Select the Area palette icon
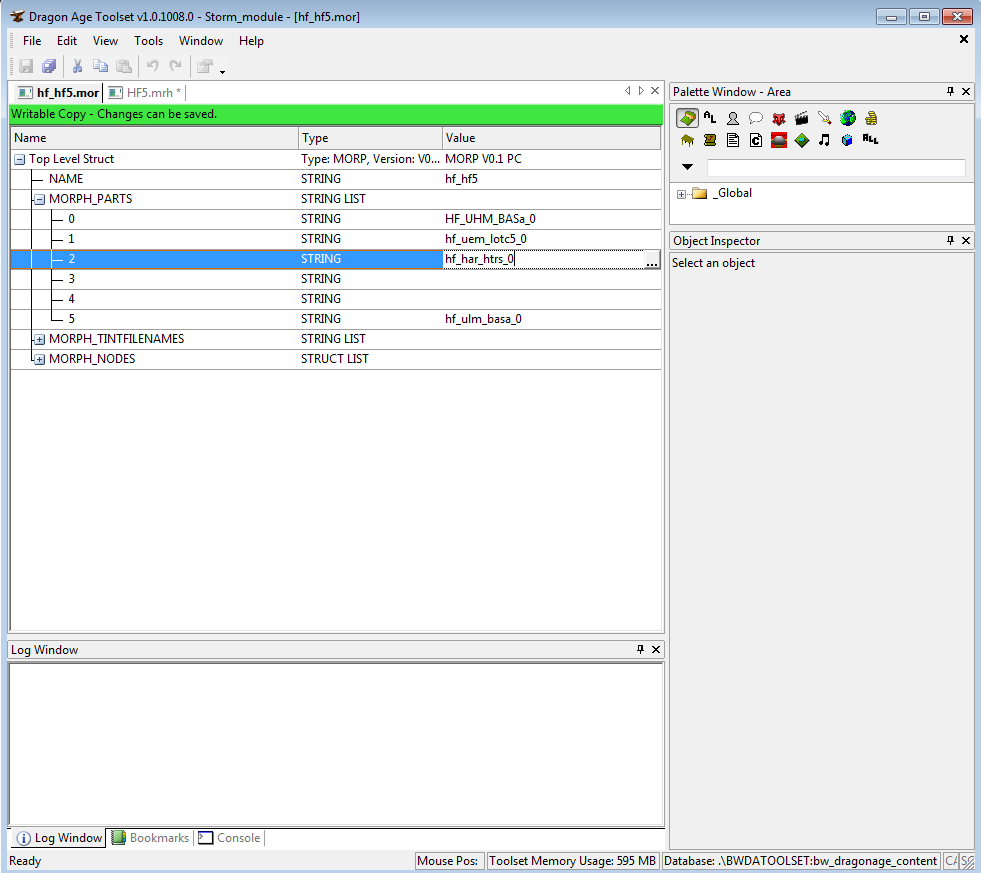Screen dimensions: 981x873 click(x=687, y=118)
